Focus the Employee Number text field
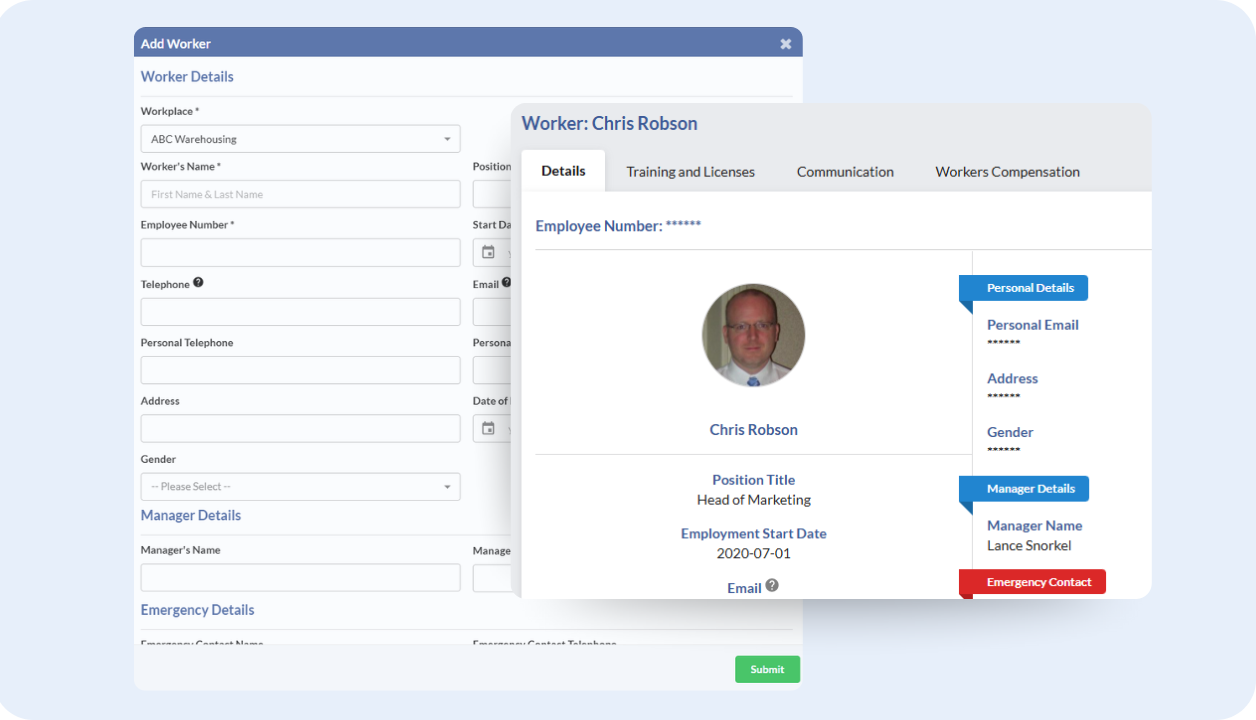Viewport: 1256px width, 720px height. (x=300, y=253)
